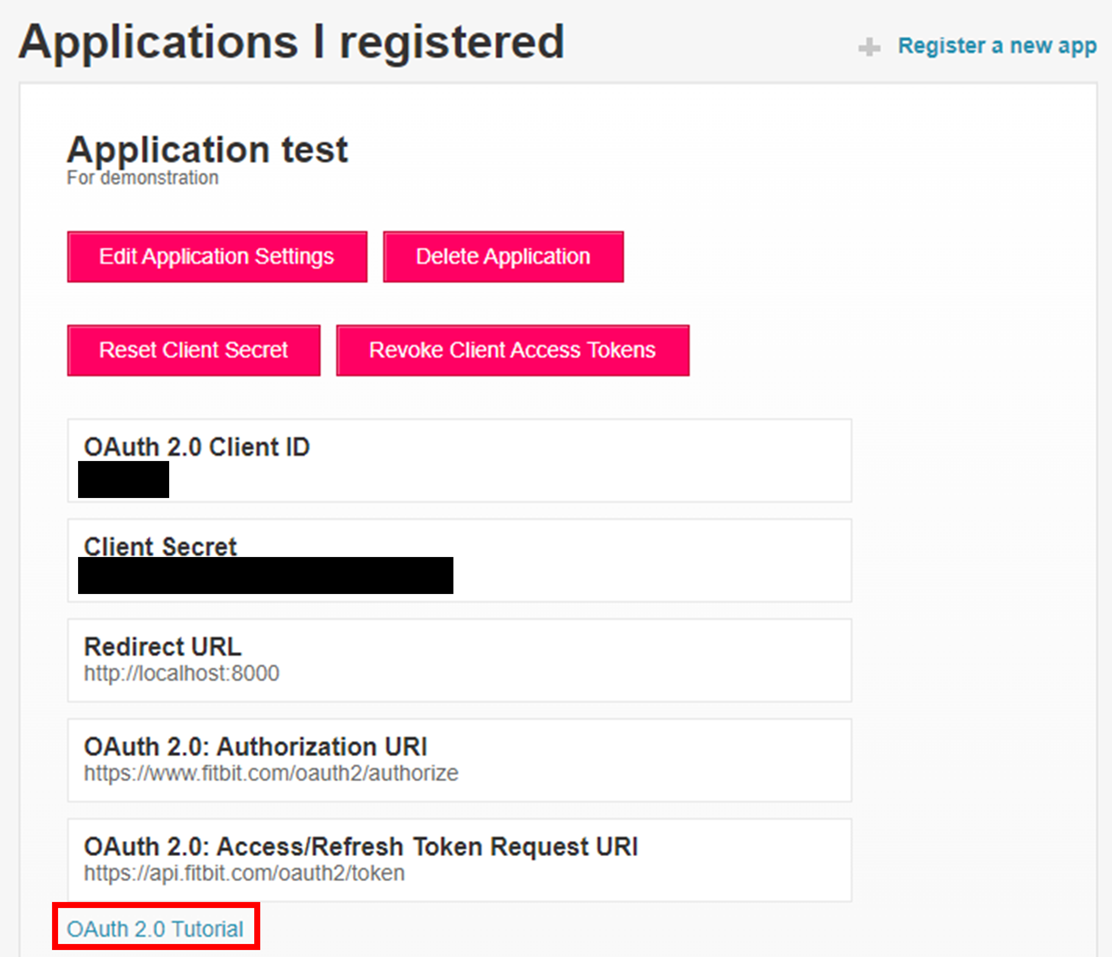
Task: Click the Delete Application button
Action: click(503, 256)
